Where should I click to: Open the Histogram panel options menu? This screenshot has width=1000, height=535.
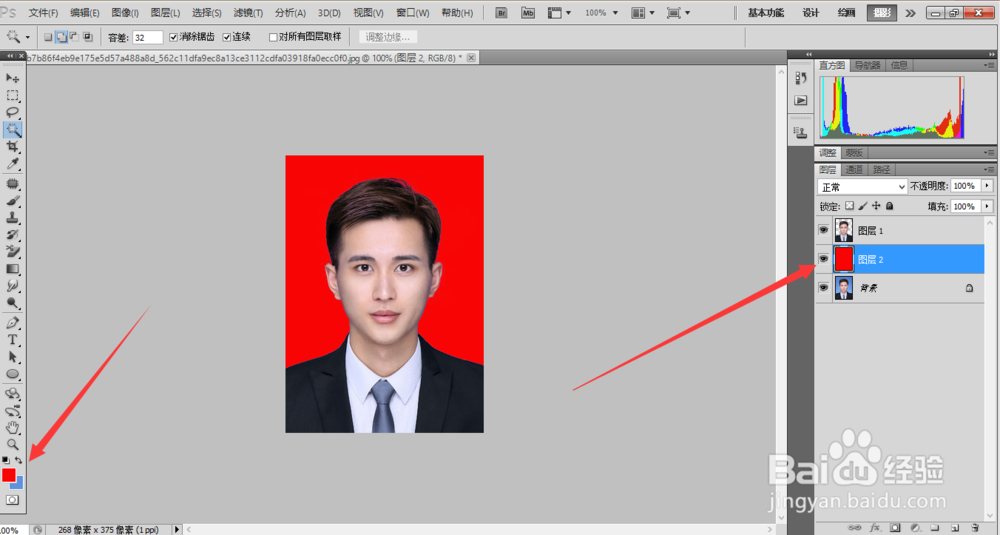989,65
